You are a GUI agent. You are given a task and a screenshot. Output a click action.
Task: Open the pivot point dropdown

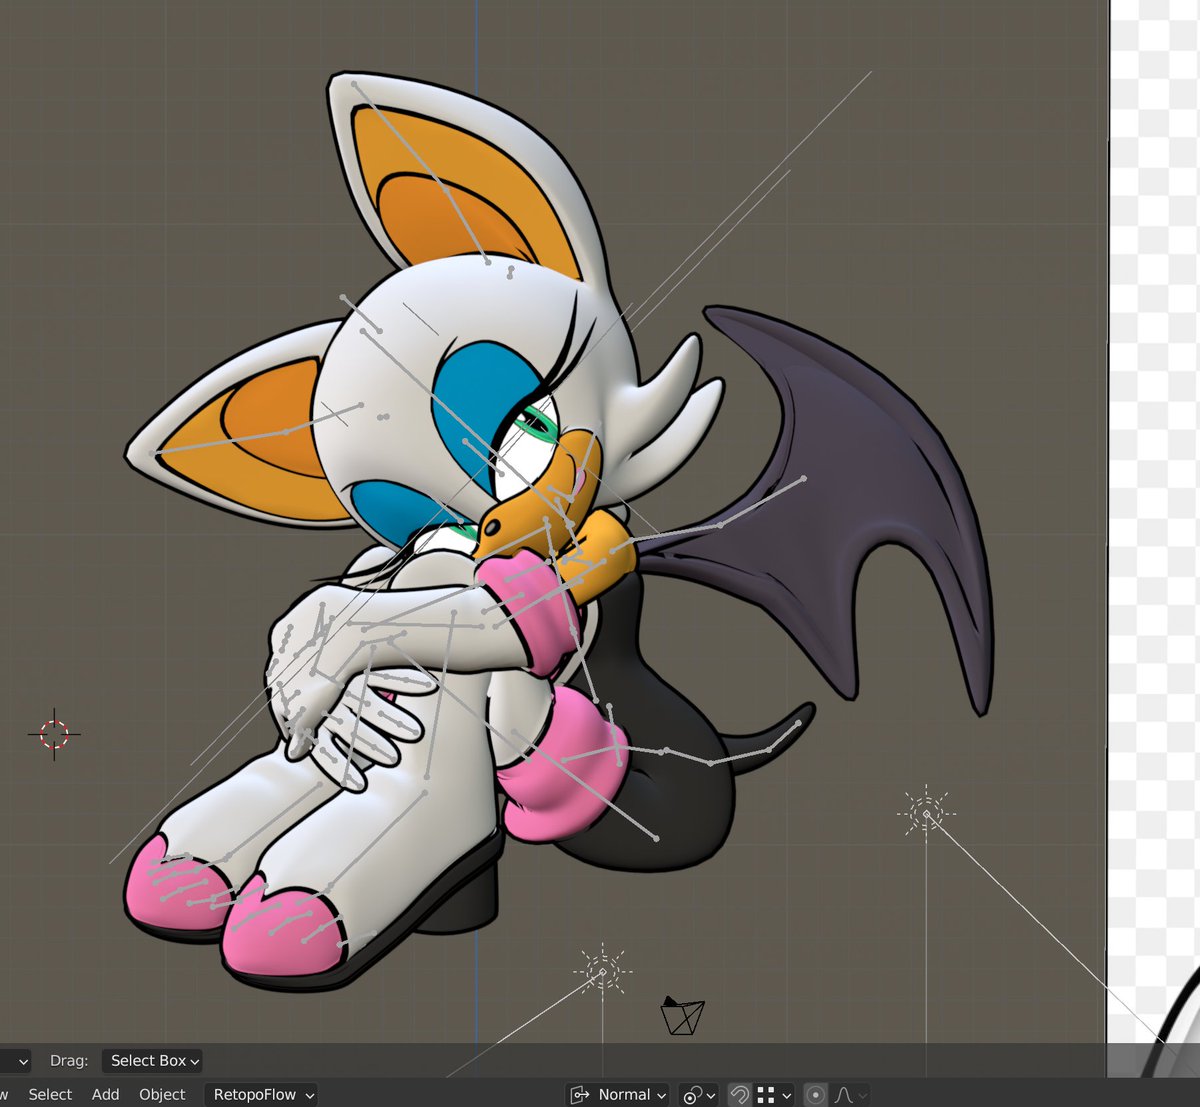697,1095
